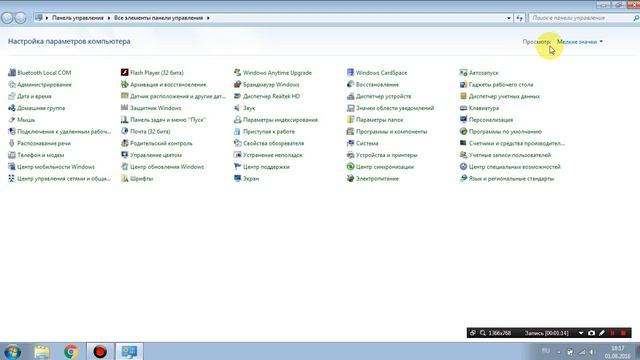Screen dimensions: 640x360
Task: Expand the address bar history dropdown arrow
Action: [x=509, y=18]
